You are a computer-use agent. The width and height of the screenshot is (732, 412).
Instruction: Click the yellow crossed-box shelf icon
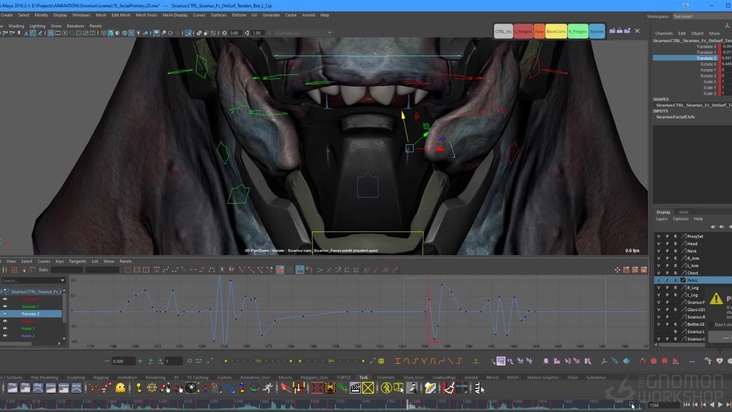(x=368, y=388)
